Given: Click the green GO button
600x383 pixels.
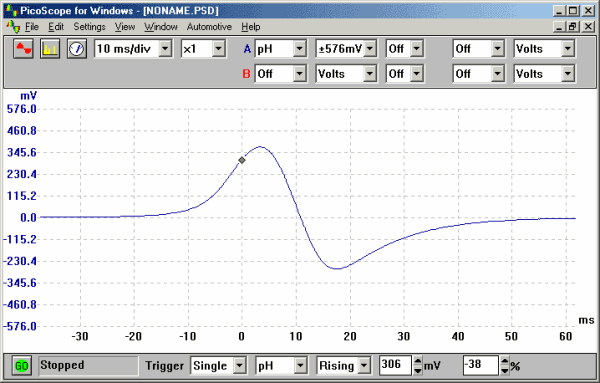Looking at the screenshot, I should click(21, 366).
